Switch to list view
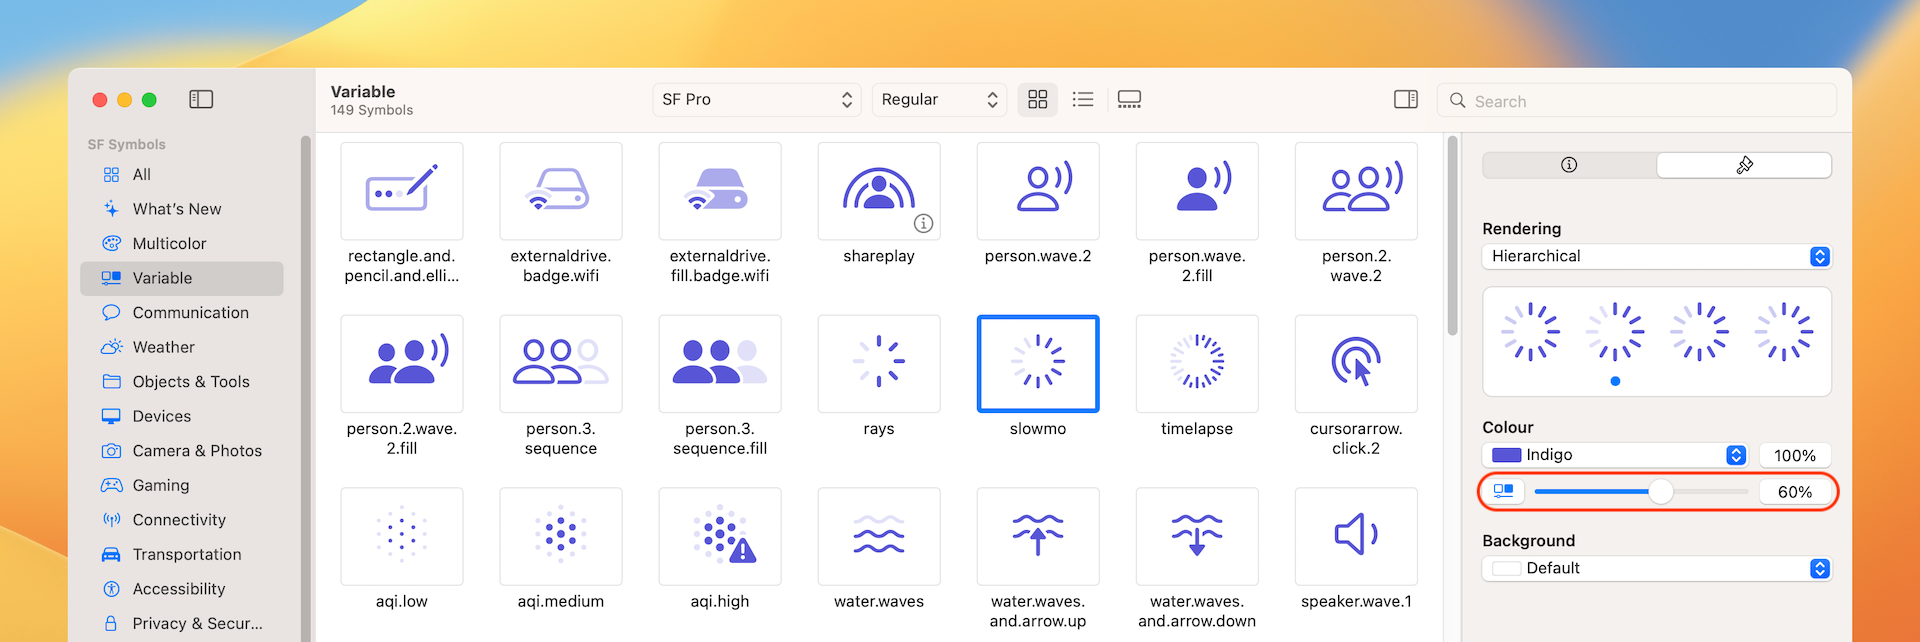The width and height of the screenshot is (1920, 642). 1082,99
